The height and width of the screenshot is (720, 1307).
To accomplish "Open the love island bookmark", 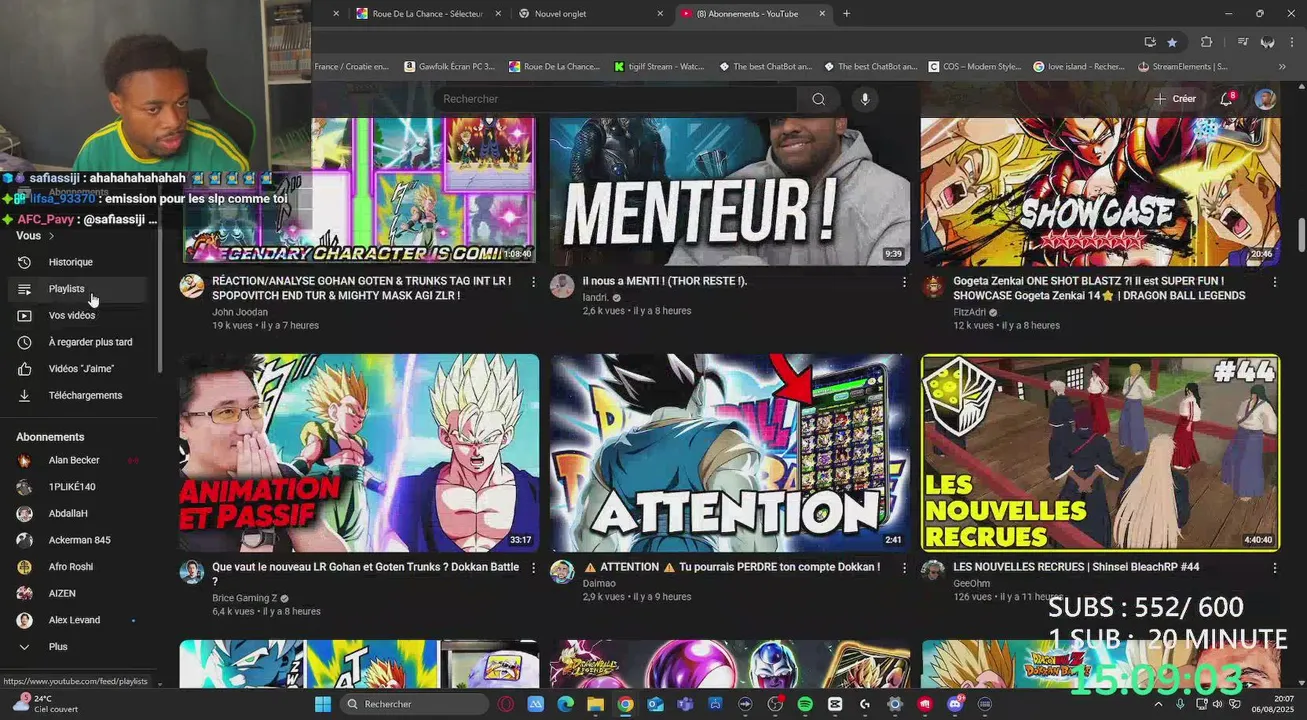I will click(x=1080, y=67).
